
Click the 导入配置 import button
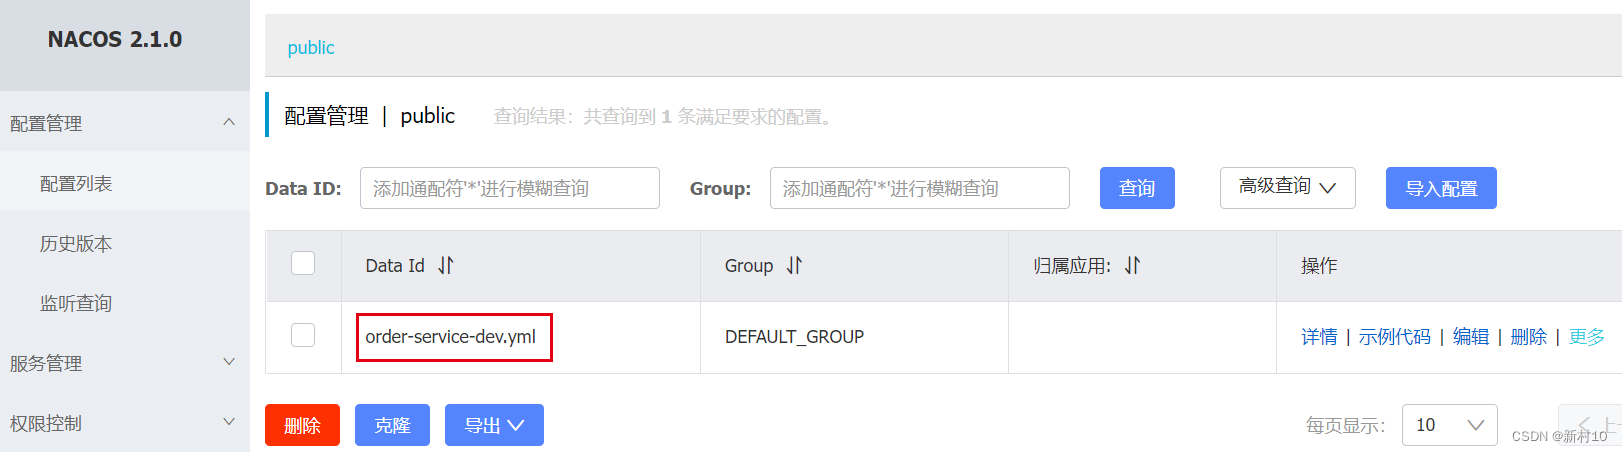pos(1441,188)
